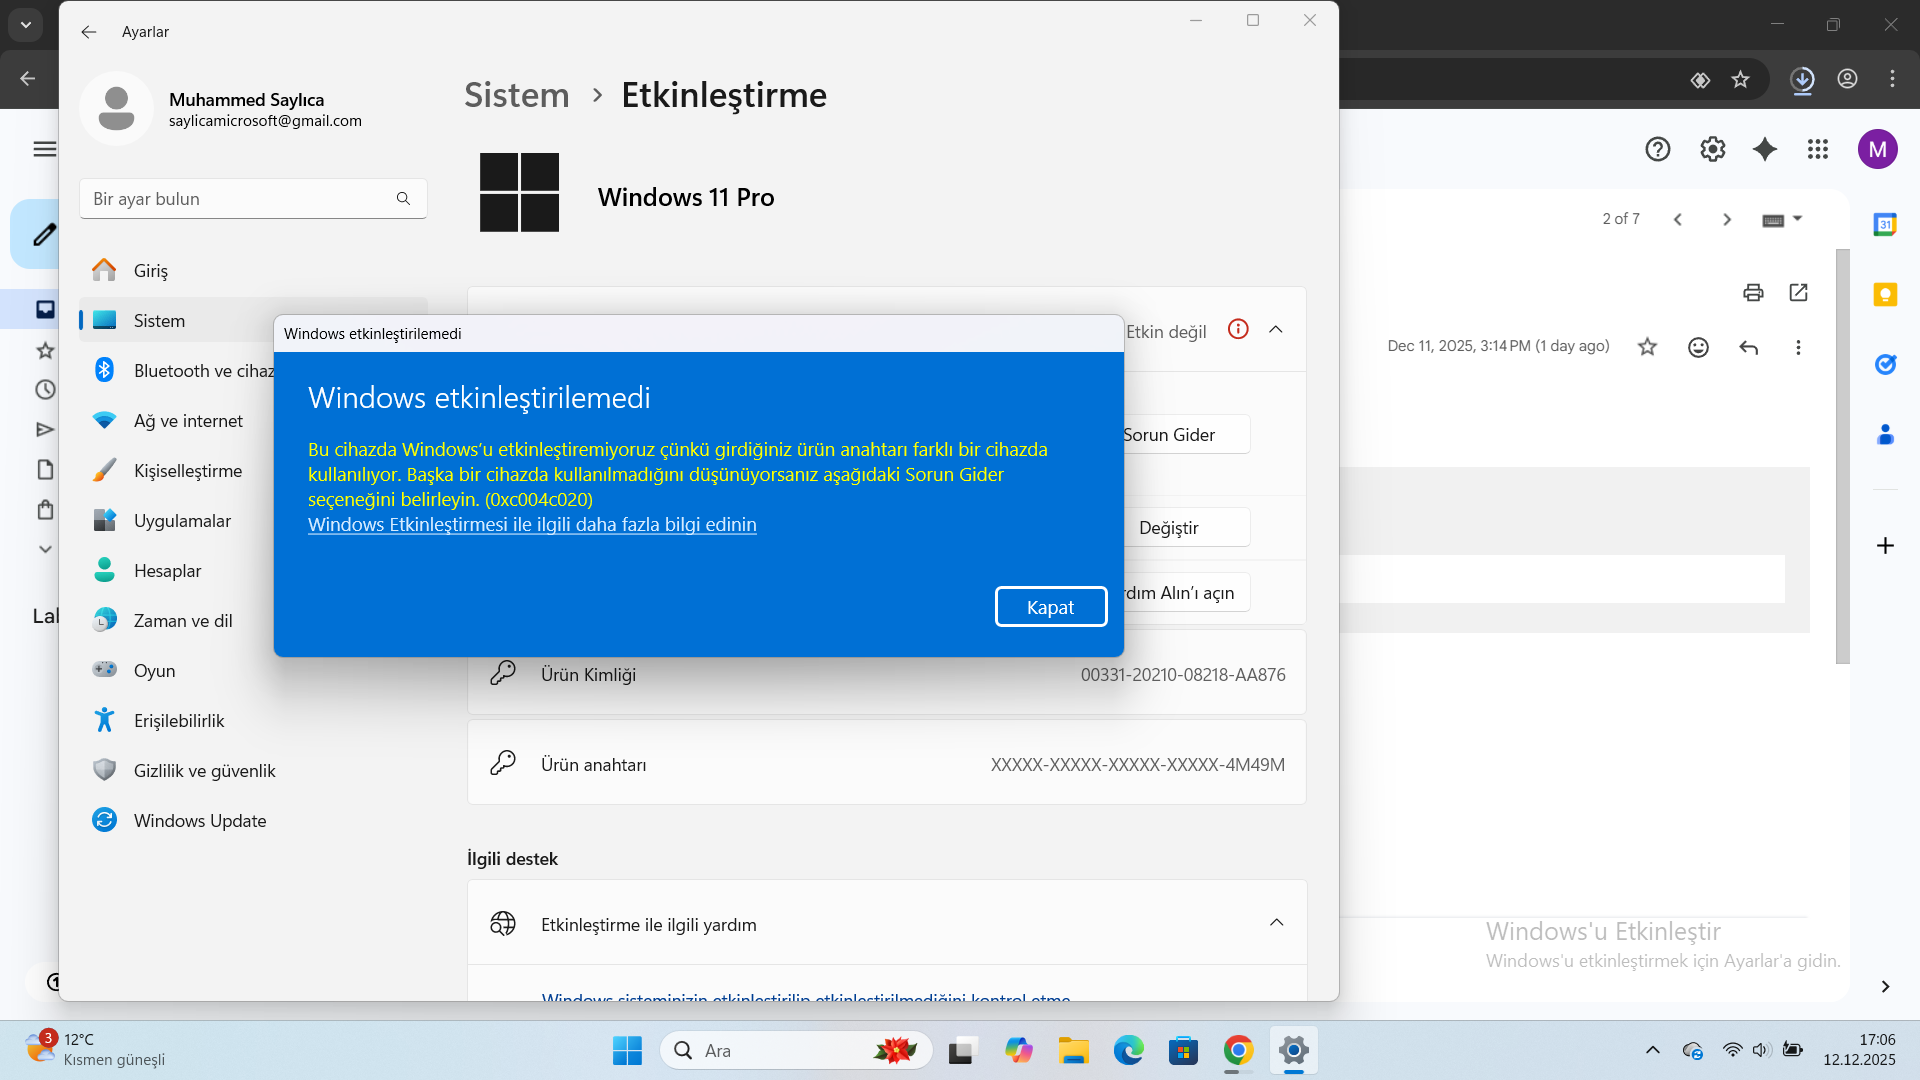Image resolution: width=1920 pixels, height=1080 pixels.
Task: Go to the newer email arrow
Action: (x=1678, y=220)
